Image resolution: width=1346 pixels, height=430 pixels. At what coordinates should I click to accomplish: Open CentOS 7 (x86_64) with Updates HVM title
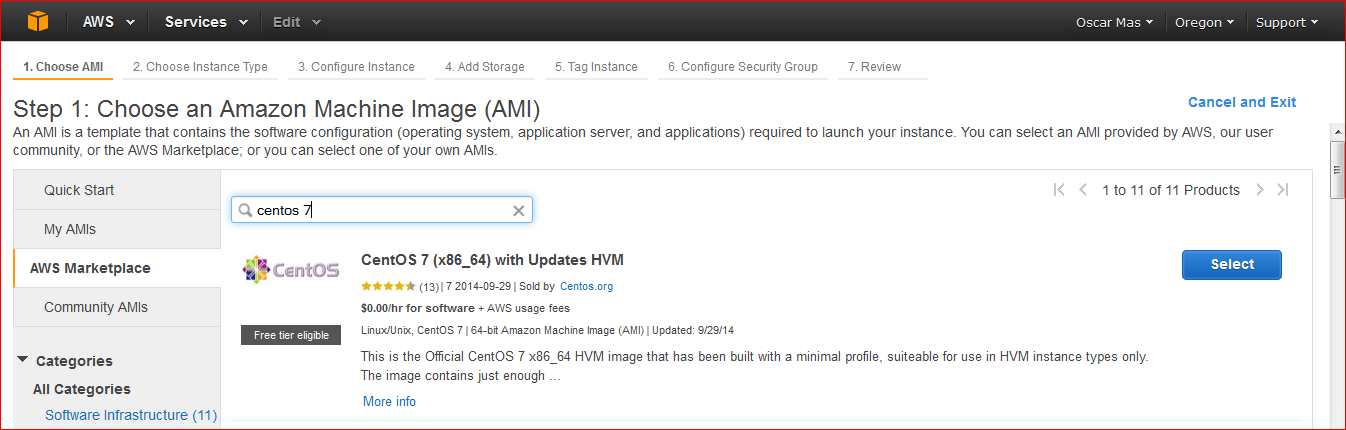tap(492, 260)
